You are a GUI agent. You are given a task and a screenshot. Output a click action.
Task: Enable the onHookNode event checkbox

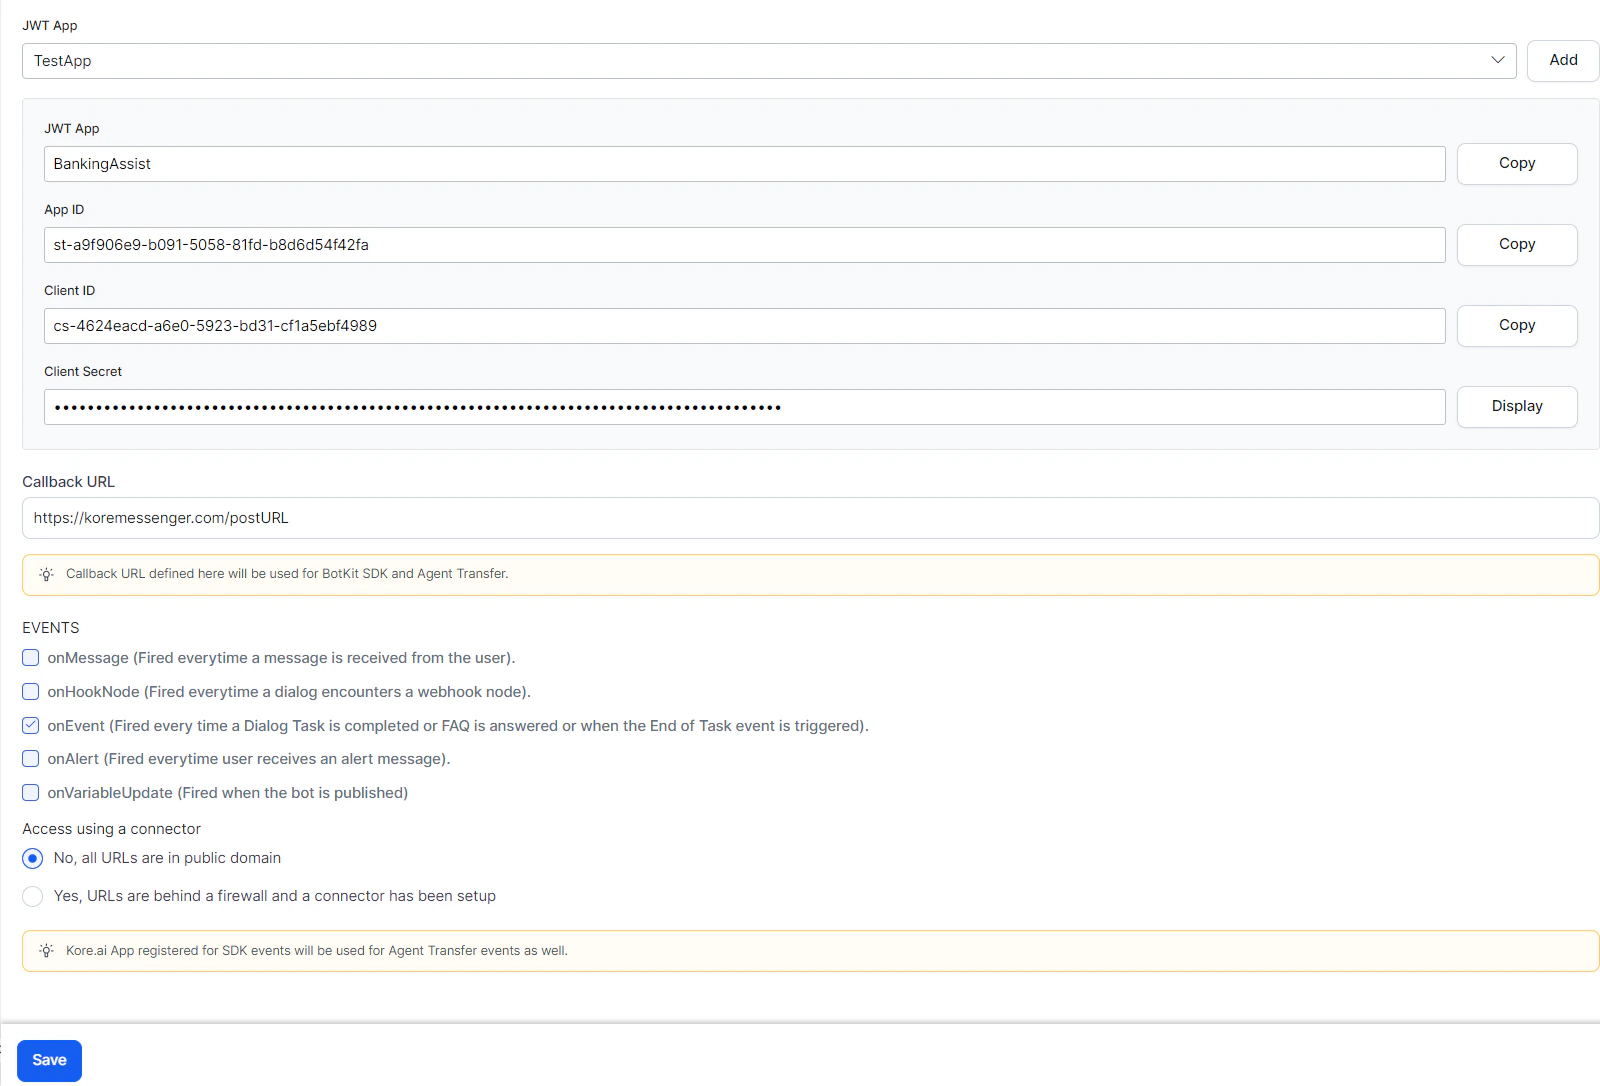tap(31, 692)
